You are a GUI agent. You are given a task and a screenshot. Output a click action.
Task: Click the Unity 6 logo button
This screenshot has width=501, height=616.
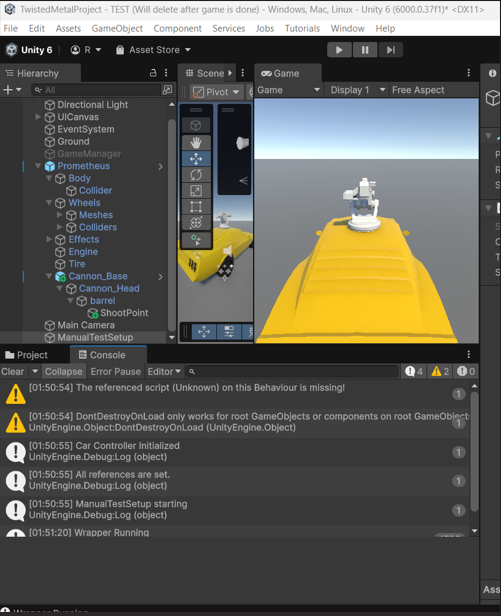click(x=29, y=50)
